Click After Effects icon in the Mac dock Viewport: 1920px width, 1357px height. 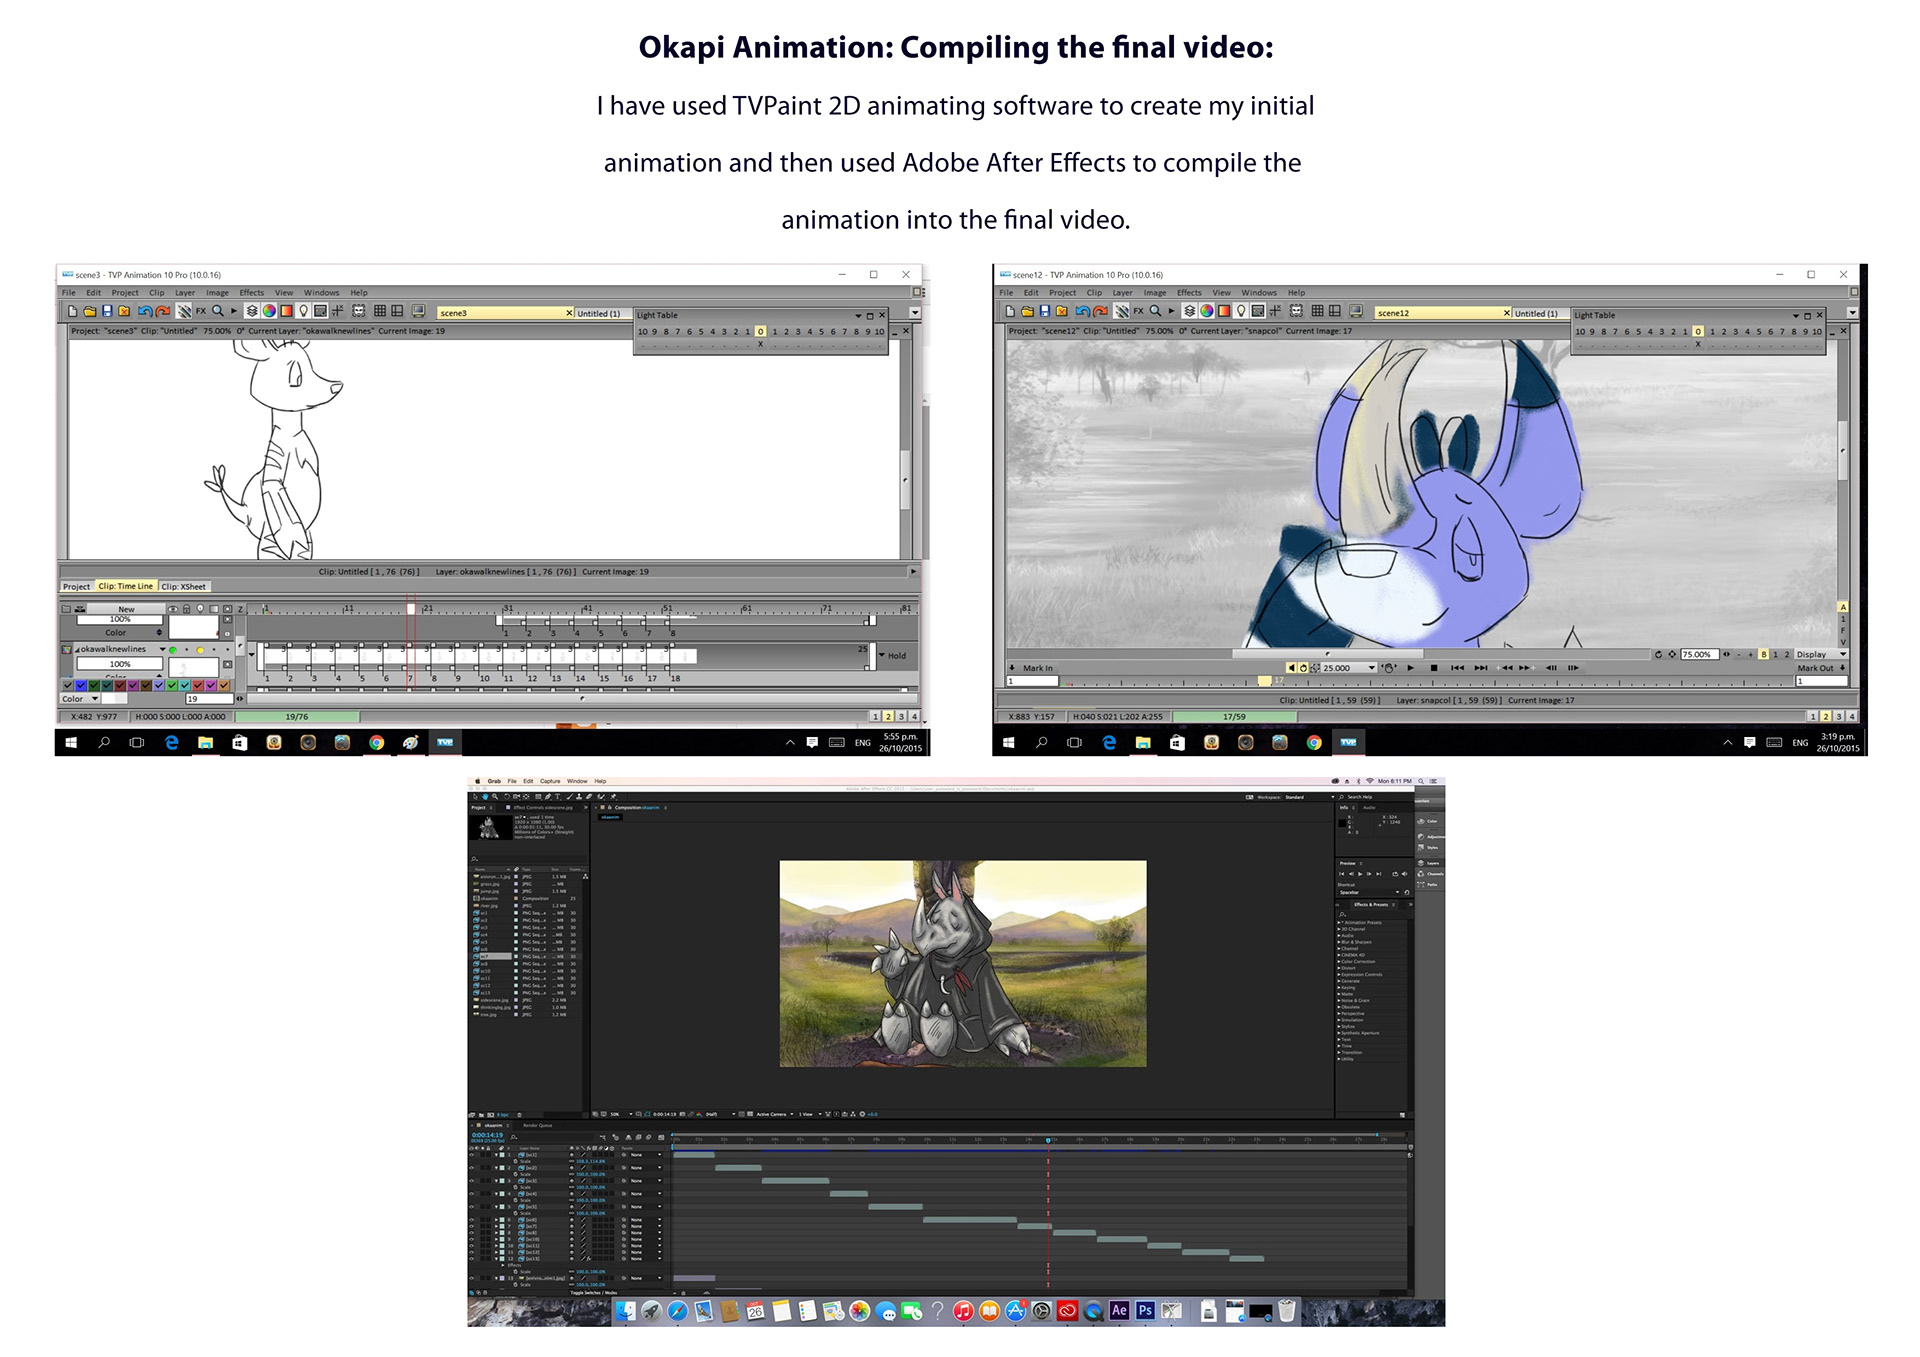tap(1119, 1310)
